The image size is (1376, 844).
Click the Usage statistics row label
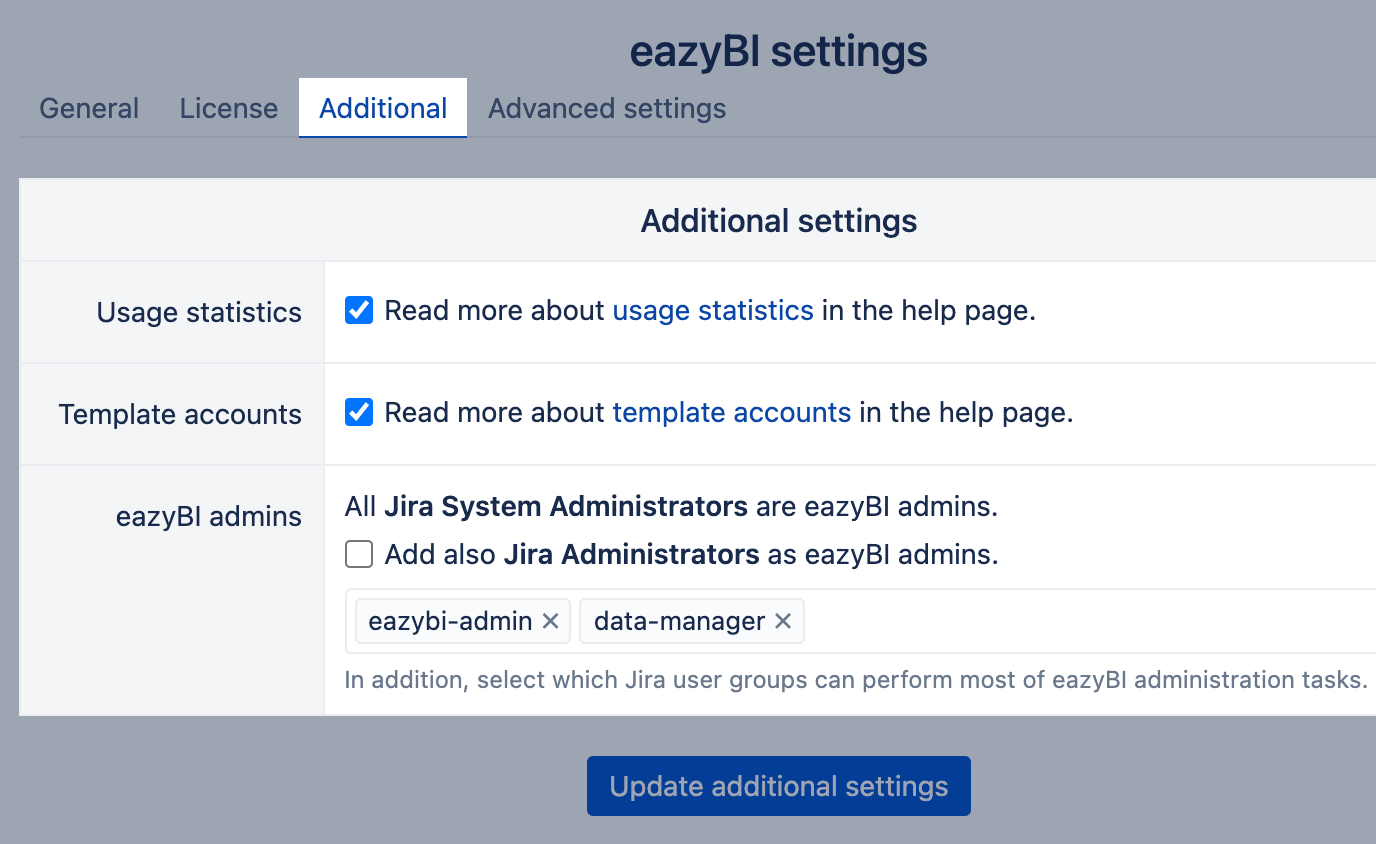click(199, 313)
